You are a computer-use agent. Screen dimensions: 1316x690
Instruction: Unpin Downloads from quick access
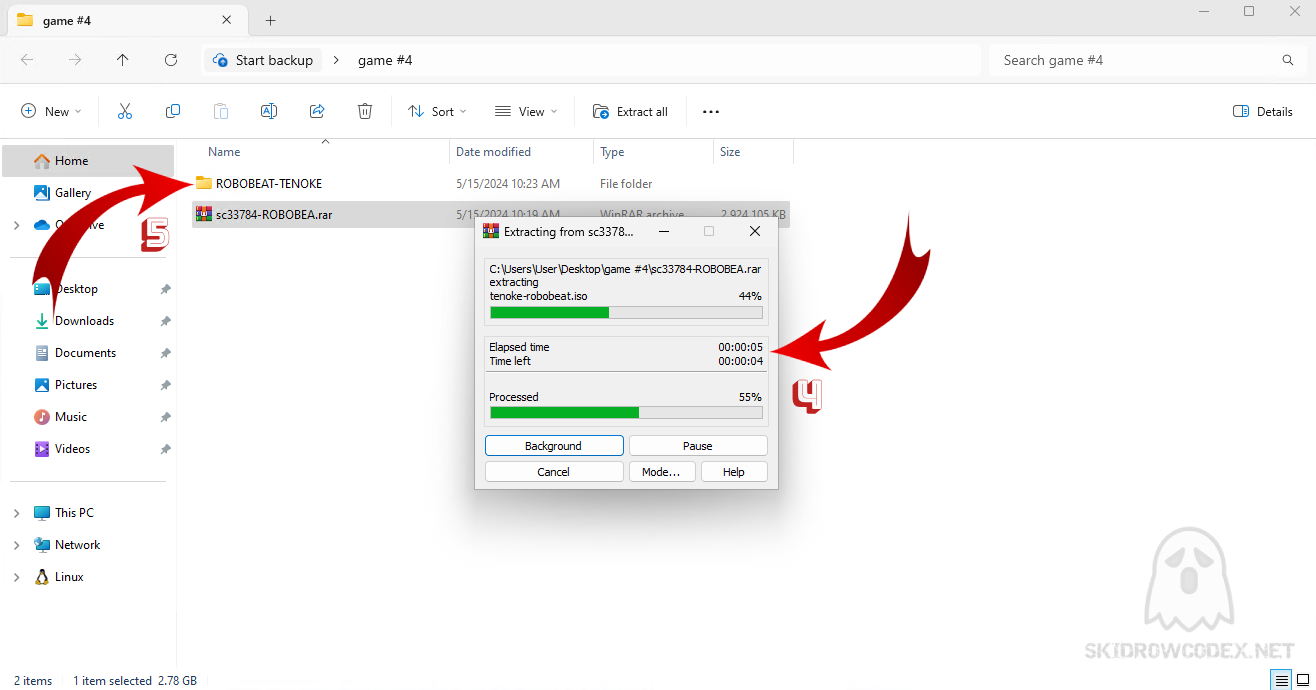click(165, 321)
